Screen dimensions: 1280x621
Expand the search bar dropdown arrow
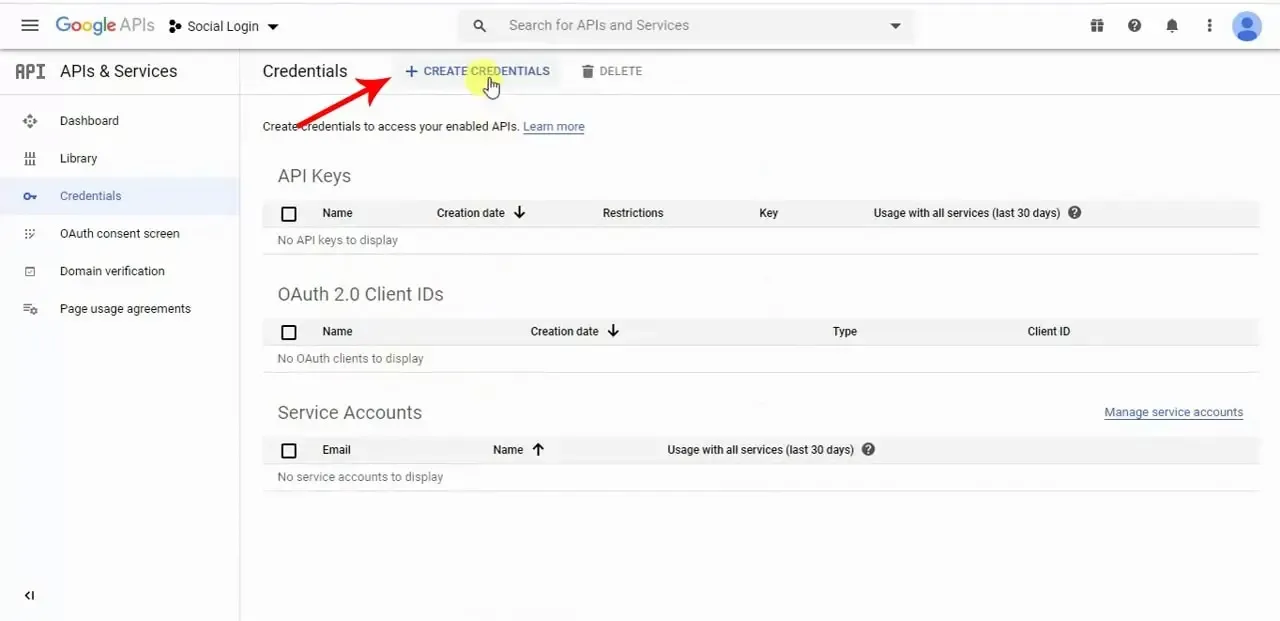[896, 26]
